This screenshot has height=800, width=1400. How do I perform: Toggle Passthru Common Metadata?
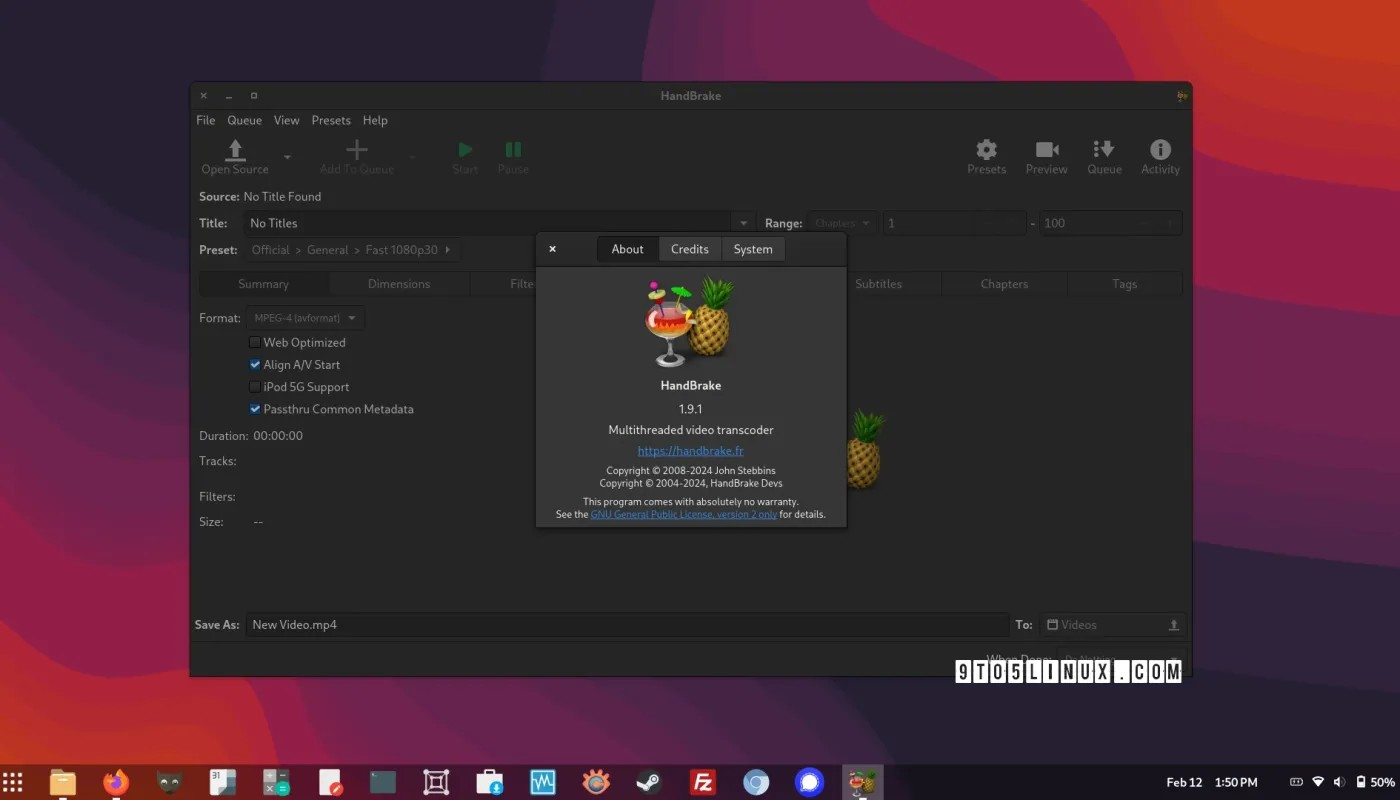pos(255,409)
